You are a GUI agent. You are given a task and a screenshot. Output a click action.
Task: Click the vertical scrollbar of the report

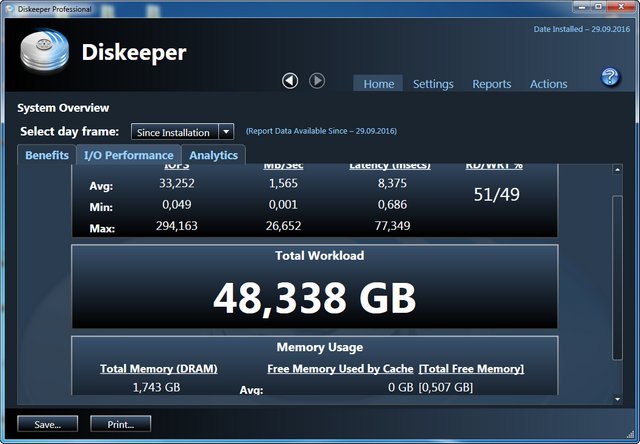tap(617, 280)
